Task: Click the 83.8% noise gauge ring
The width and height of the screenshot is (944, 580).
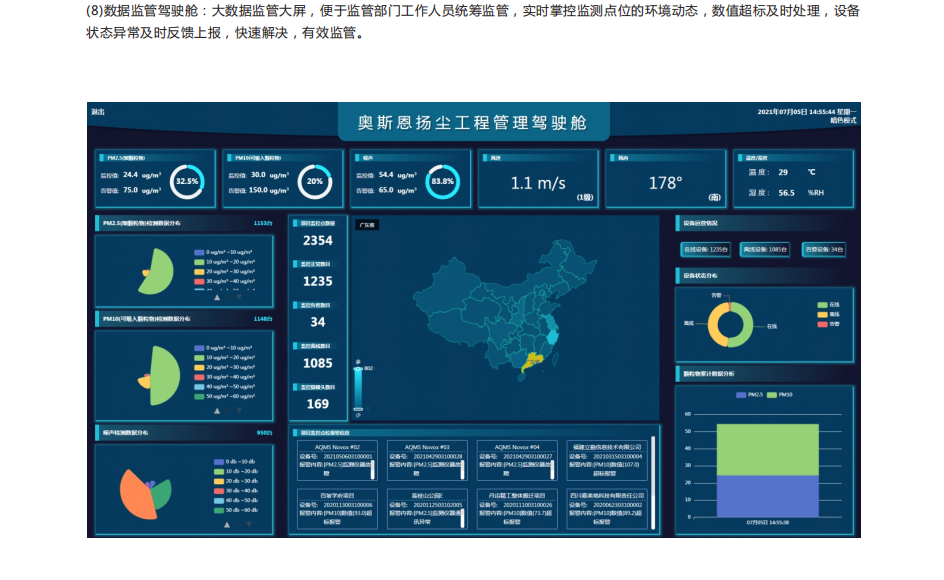Action: click(442, 181)
